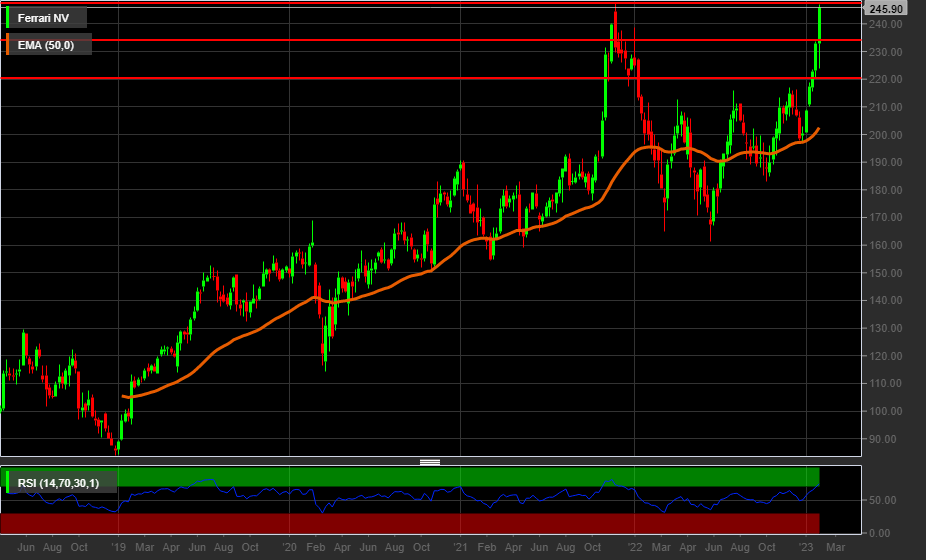926x560 pixels.
Task: Click the 150.00 price axis label
Action: pos(885,273)
